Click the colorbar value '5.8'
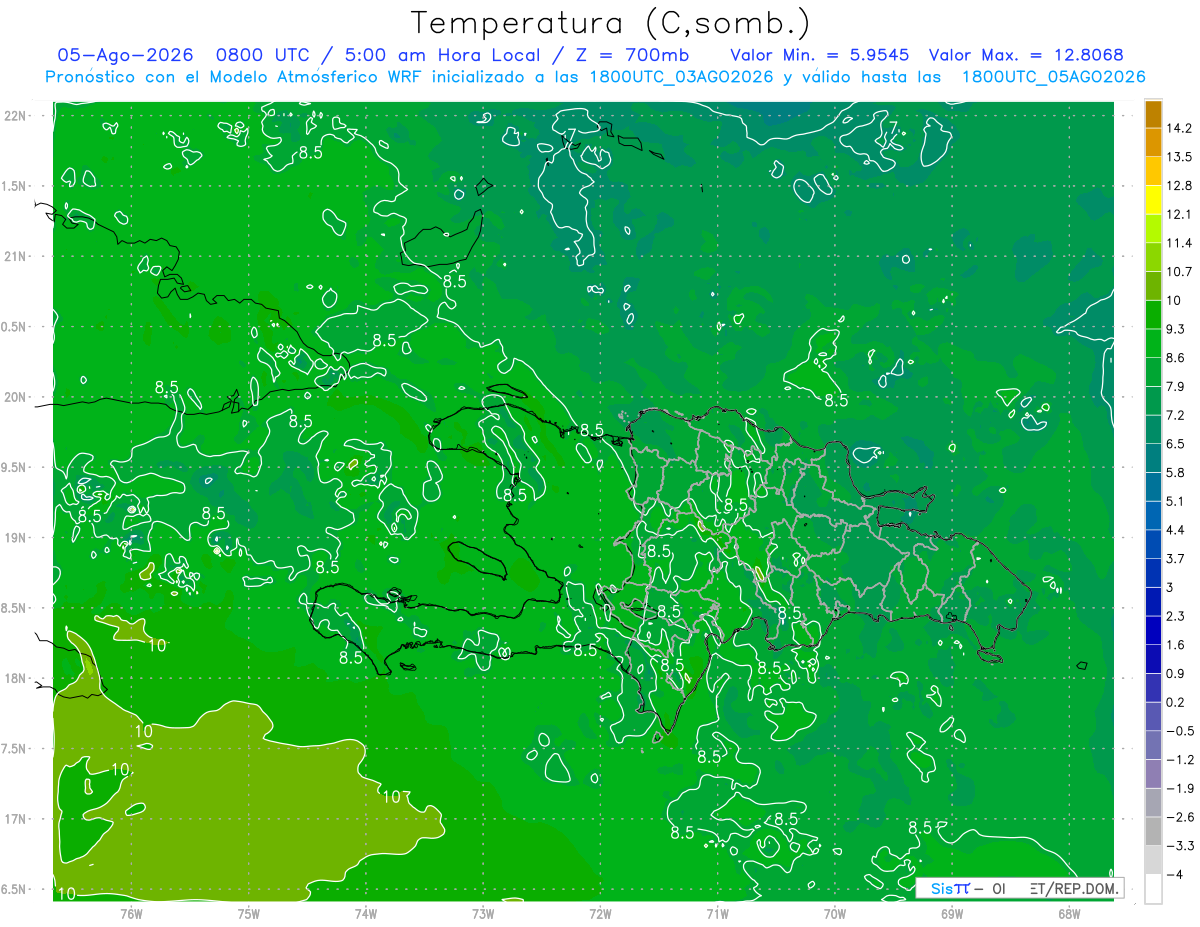 1176,473
